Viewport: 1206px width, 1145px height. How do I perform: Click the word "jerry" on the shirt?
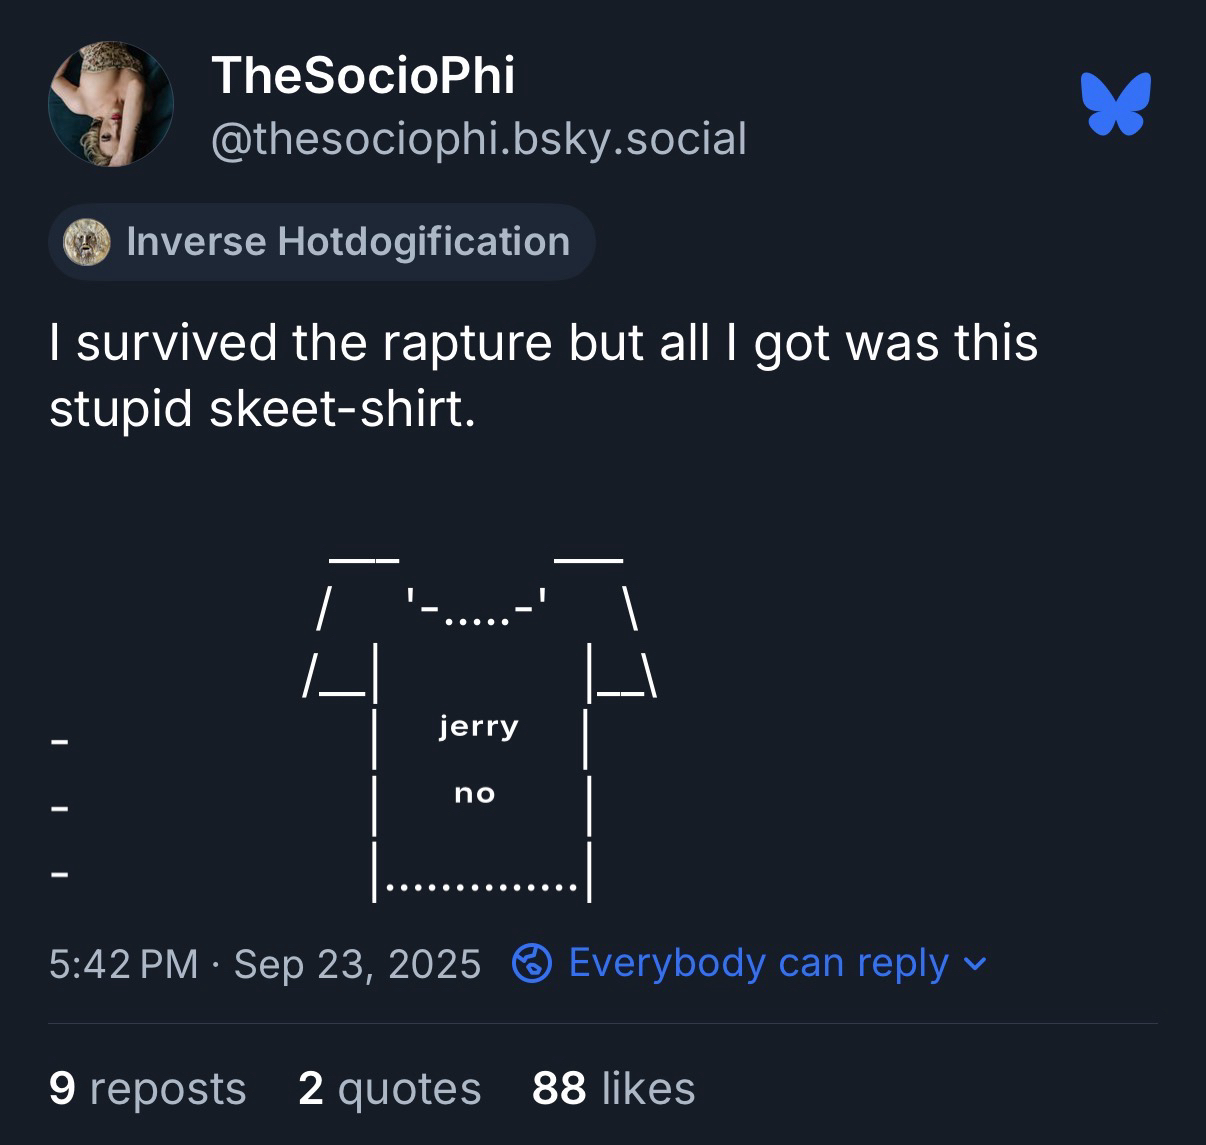tap(478, 725)
